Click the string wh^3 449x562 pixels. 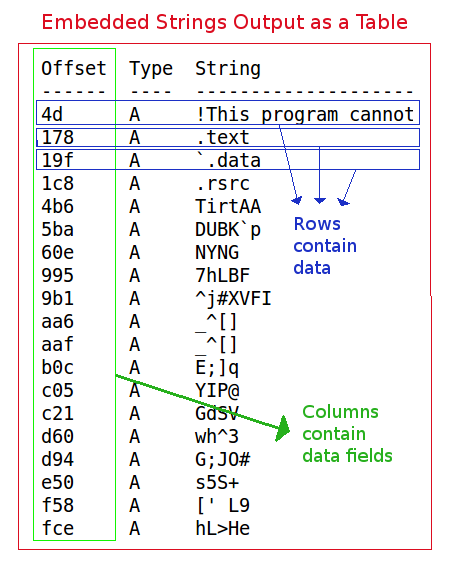[x=217, y=437]
